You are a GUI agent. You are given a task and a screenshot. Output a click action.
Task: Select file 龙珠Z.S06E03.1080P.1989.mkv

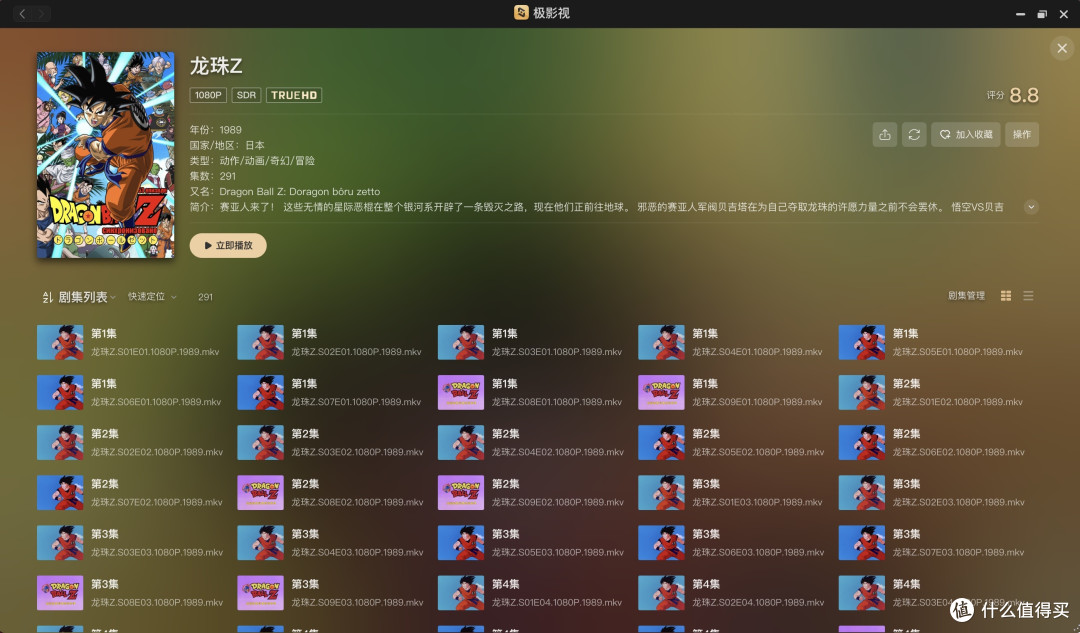point(758,552)
